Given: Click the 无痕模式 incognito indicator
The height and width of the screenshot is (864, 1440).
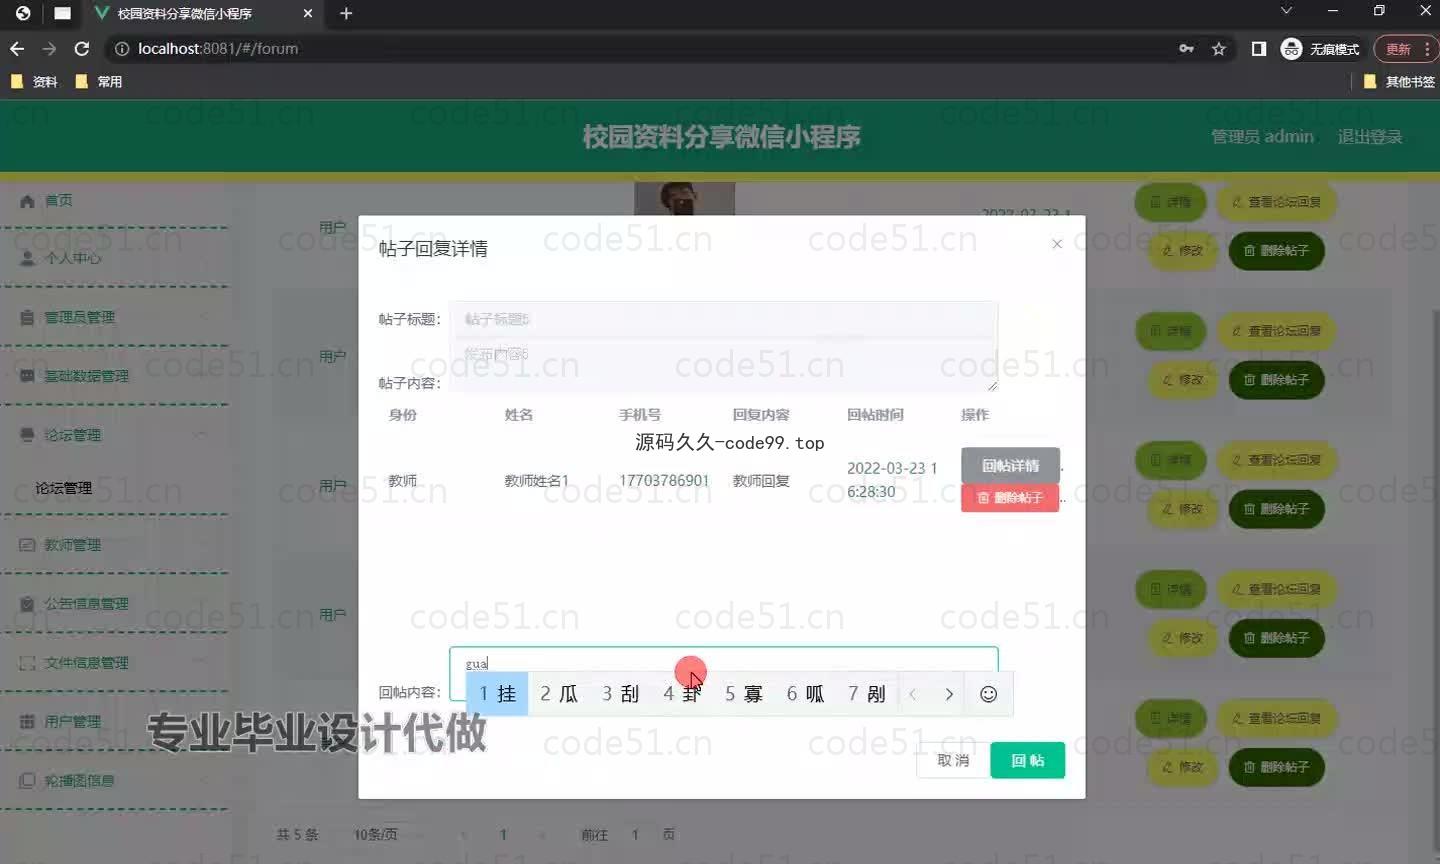Looking at the screenshot, I should click(1320, 49).
